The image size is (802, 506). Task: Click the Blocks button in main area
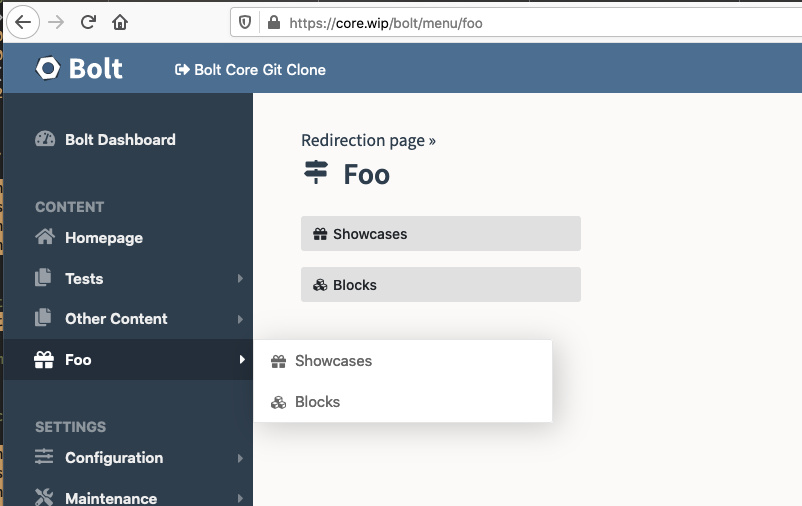(x=441, y=284)
